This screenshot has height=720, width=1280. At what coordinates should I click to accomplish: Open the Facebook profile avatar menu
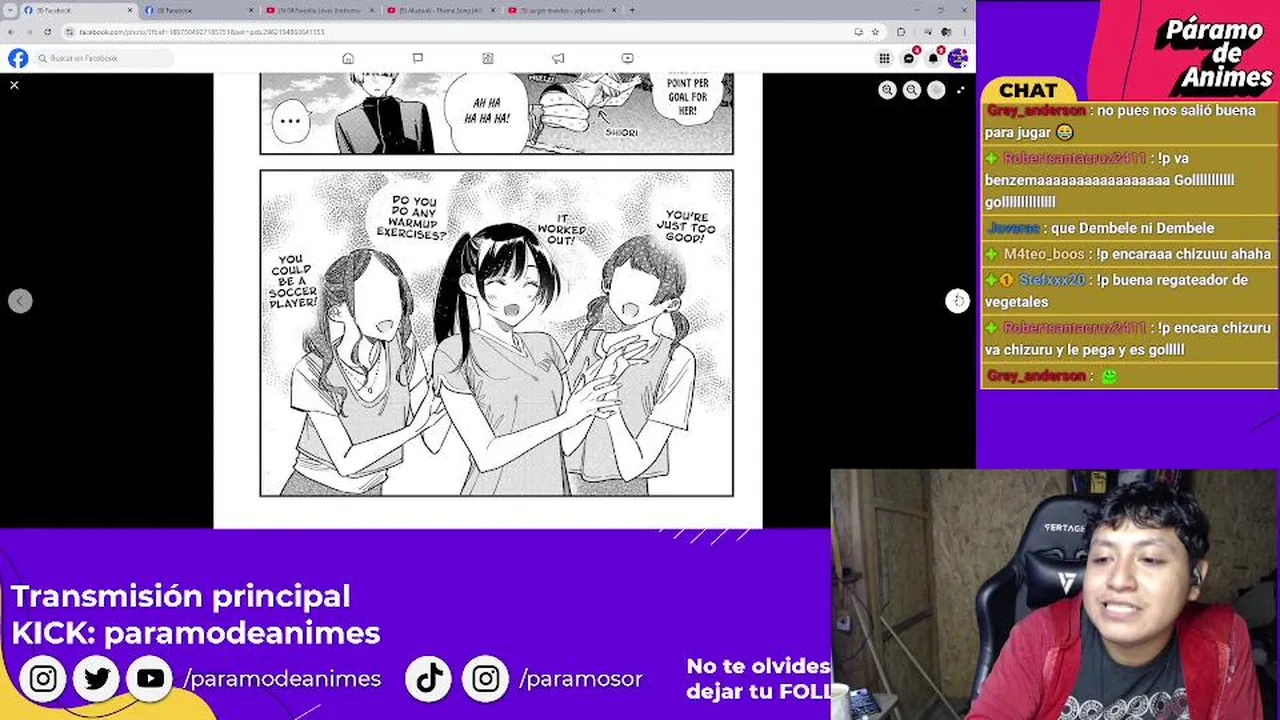tap(957, 58)
